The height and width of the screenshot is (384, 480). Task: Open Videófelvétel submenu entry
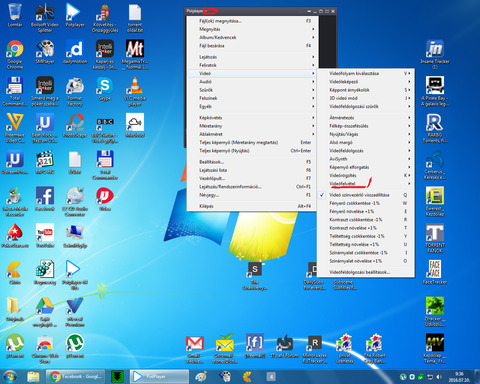(366, 184)
